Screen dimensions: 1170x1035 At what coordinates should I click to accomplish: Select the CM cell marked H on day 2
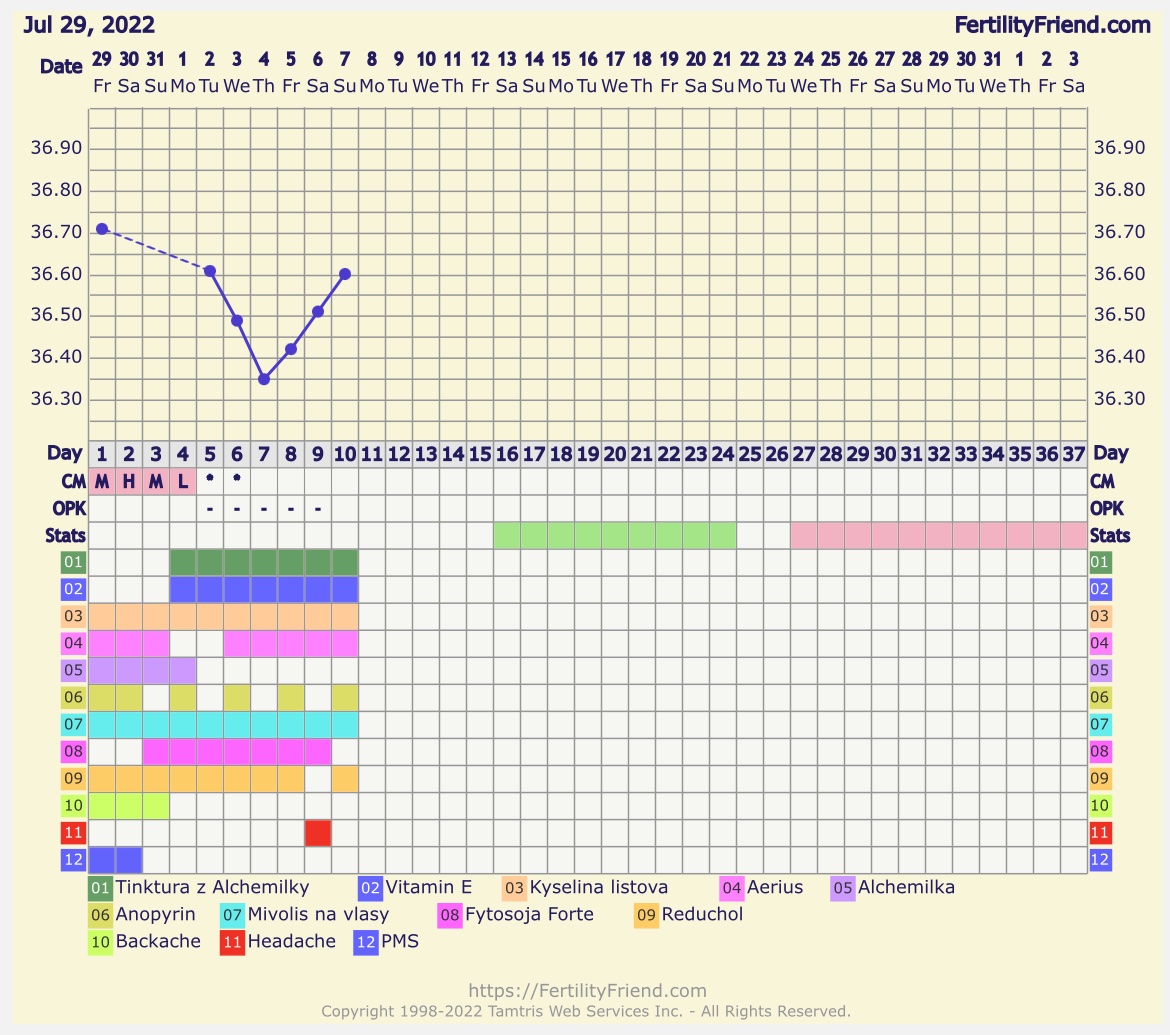[x=129, y=481]
